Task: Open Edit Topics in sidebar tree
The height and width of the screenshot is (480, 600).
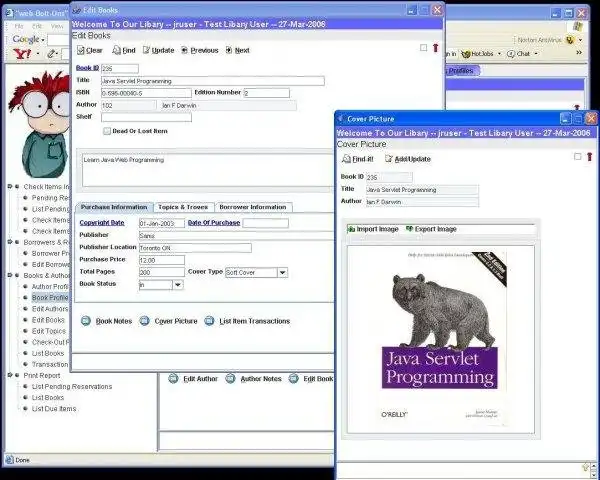Action: coord(49,331)
